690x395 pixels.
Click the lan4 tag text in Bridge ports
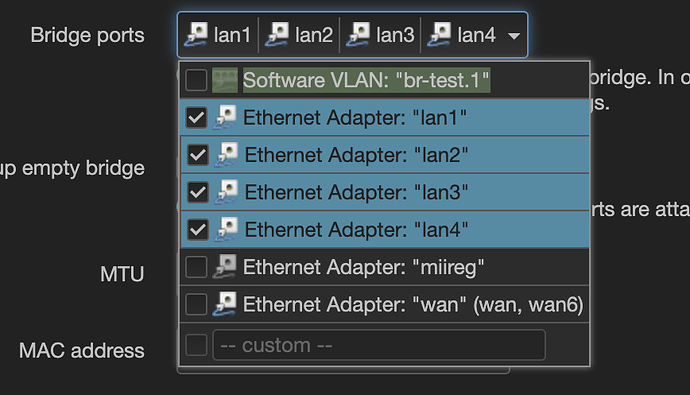[477, 35]
